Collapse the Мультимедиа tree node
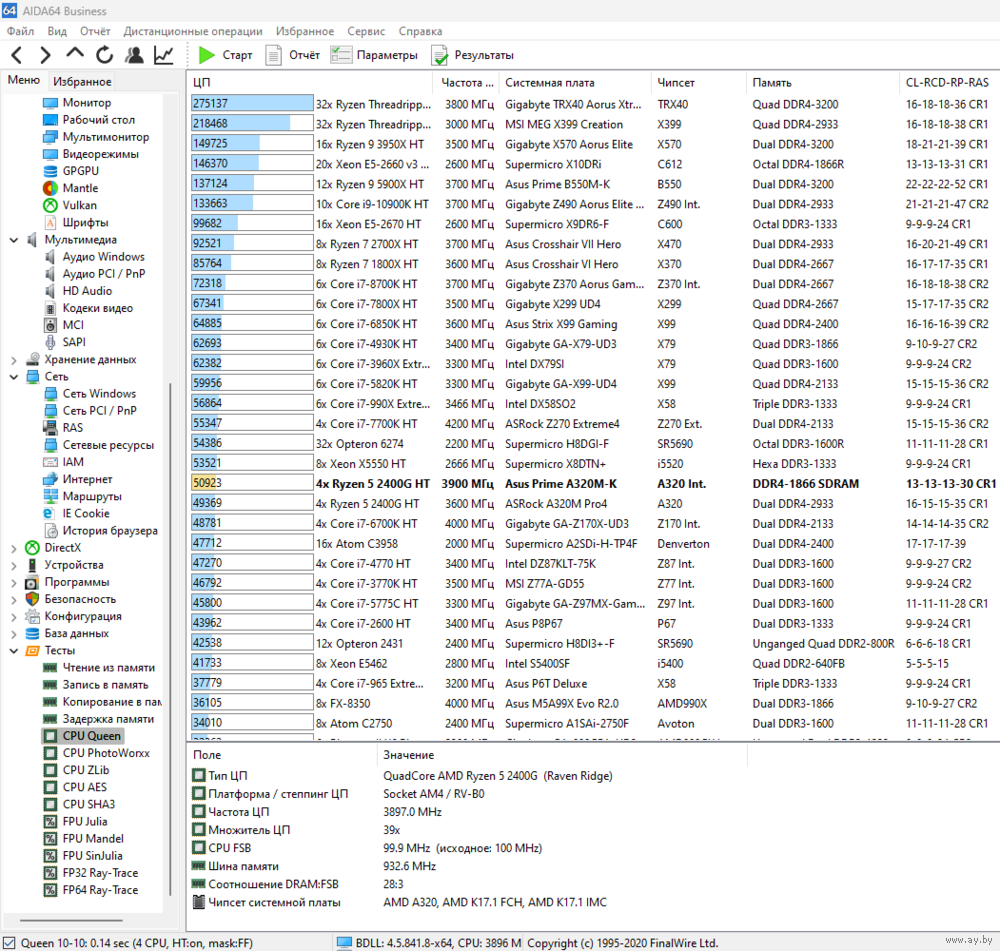 click(x=13, y=240)
